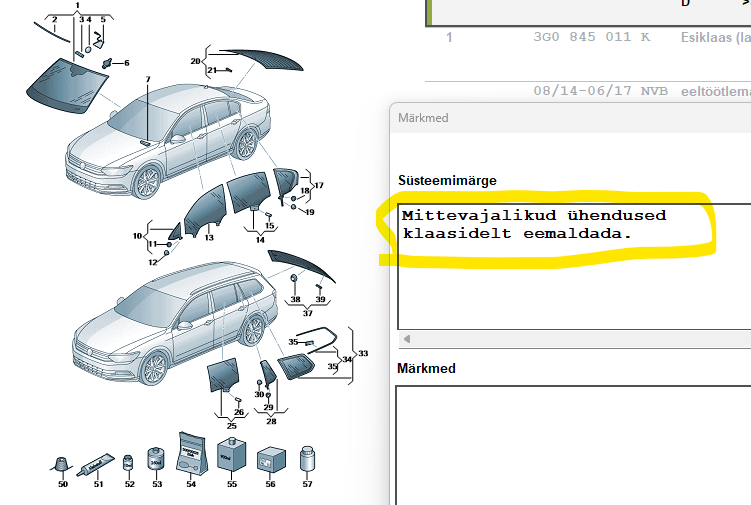
Task: Click the repair kit bag item 54
Action: pyautogui.click(x=189, y=454)
